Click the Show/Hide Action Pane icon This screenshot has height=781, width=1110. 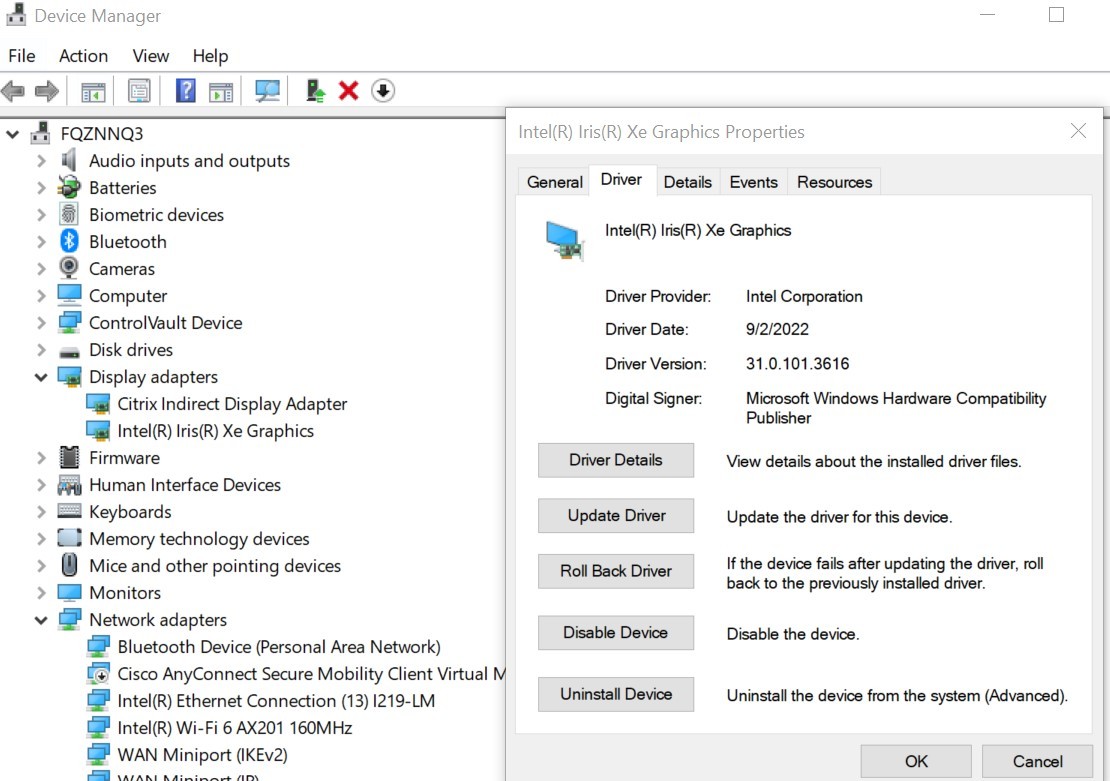click(x=221, y=91)
